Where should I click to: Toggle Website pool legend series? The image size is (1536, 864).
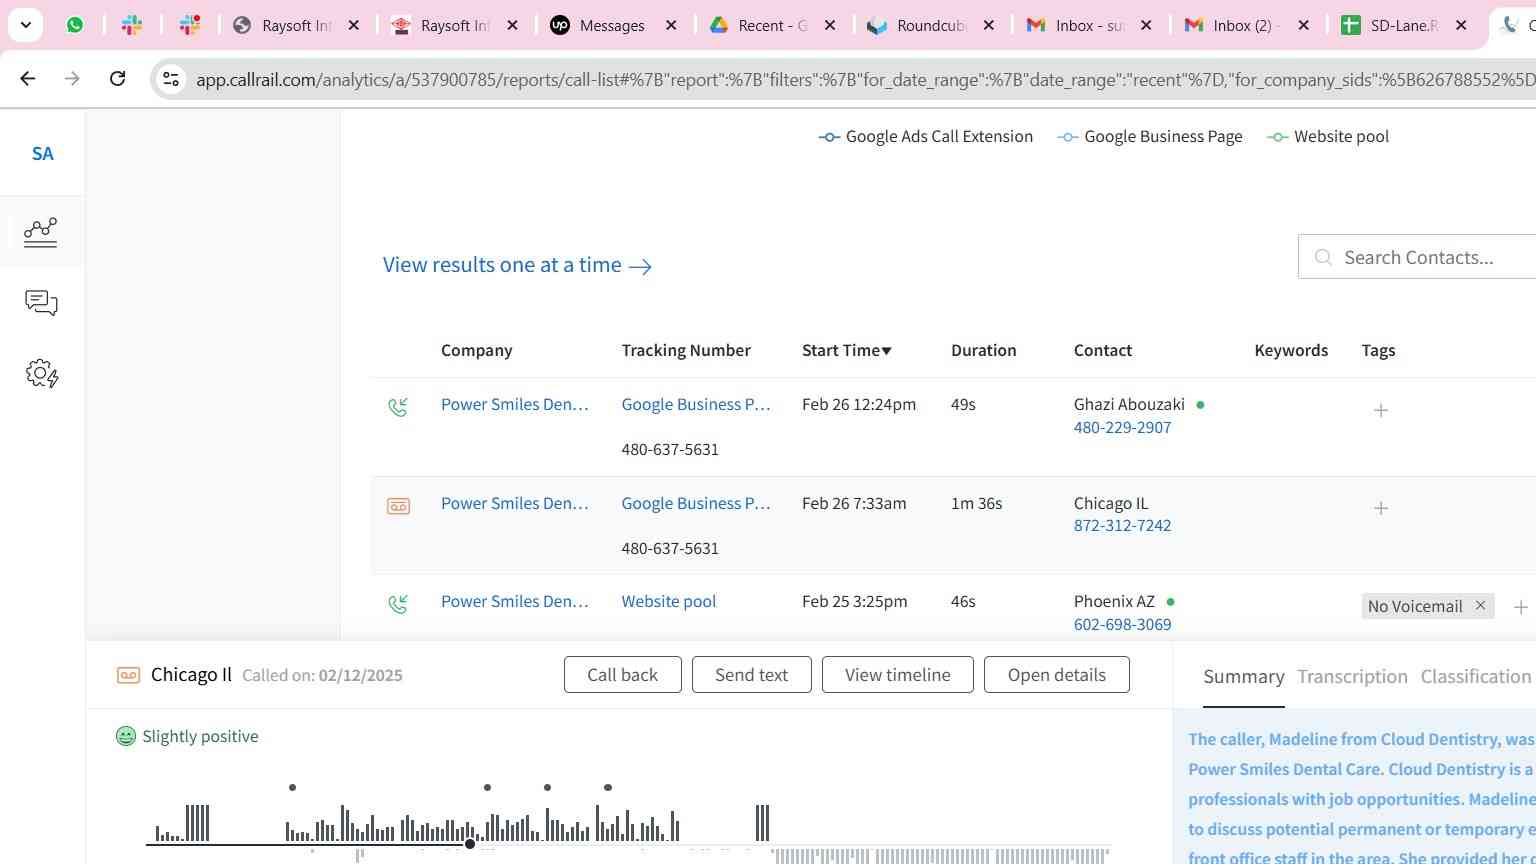1328,137
